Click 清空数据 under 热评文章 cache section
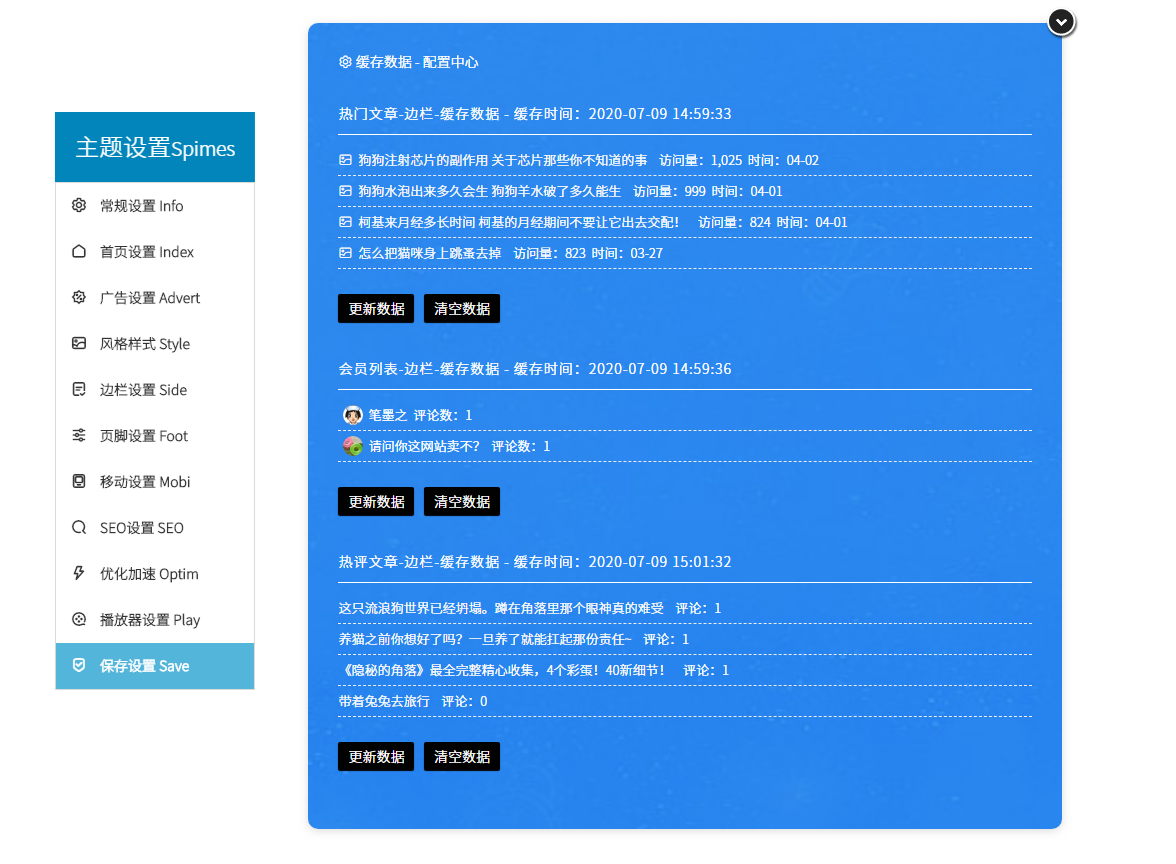Viewport: 1176px width, 864px height. [461, 757]
